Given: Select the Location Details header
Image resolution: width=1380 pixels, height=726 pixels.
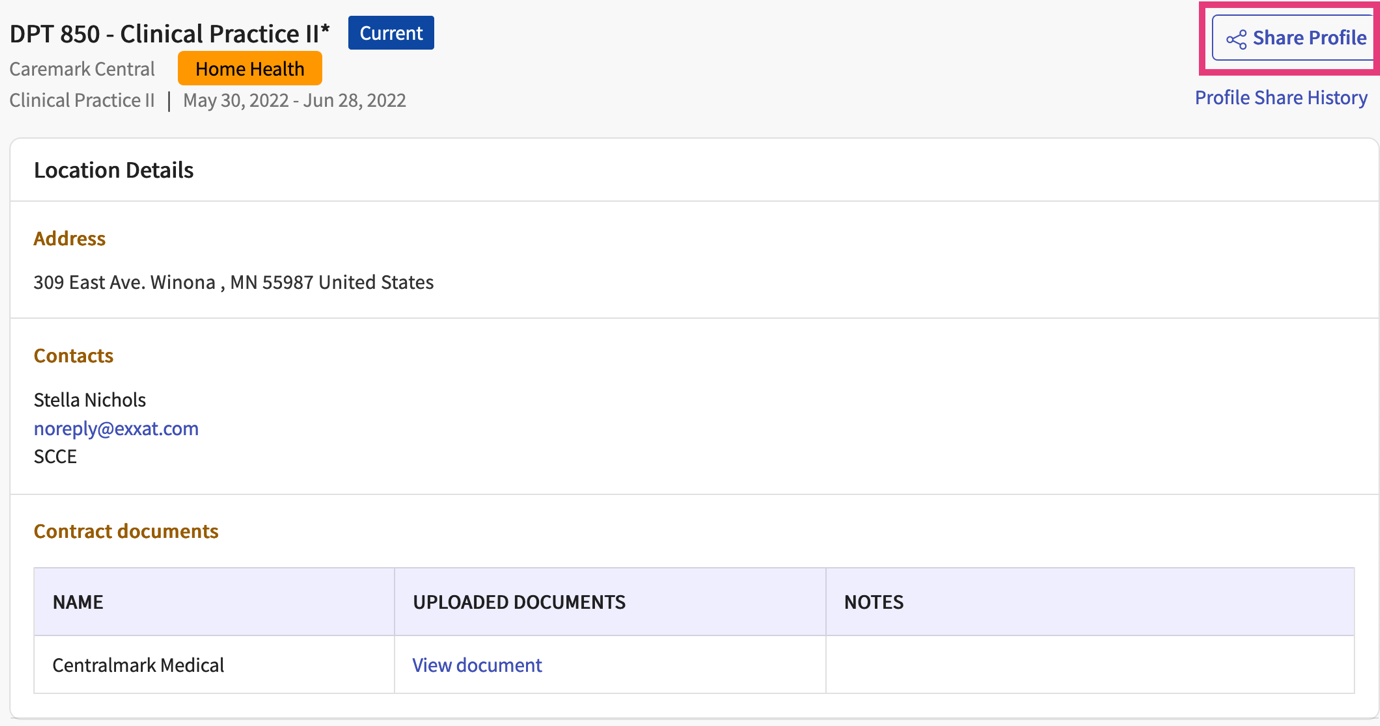Looking at the screenshot, I should point(113,169).
